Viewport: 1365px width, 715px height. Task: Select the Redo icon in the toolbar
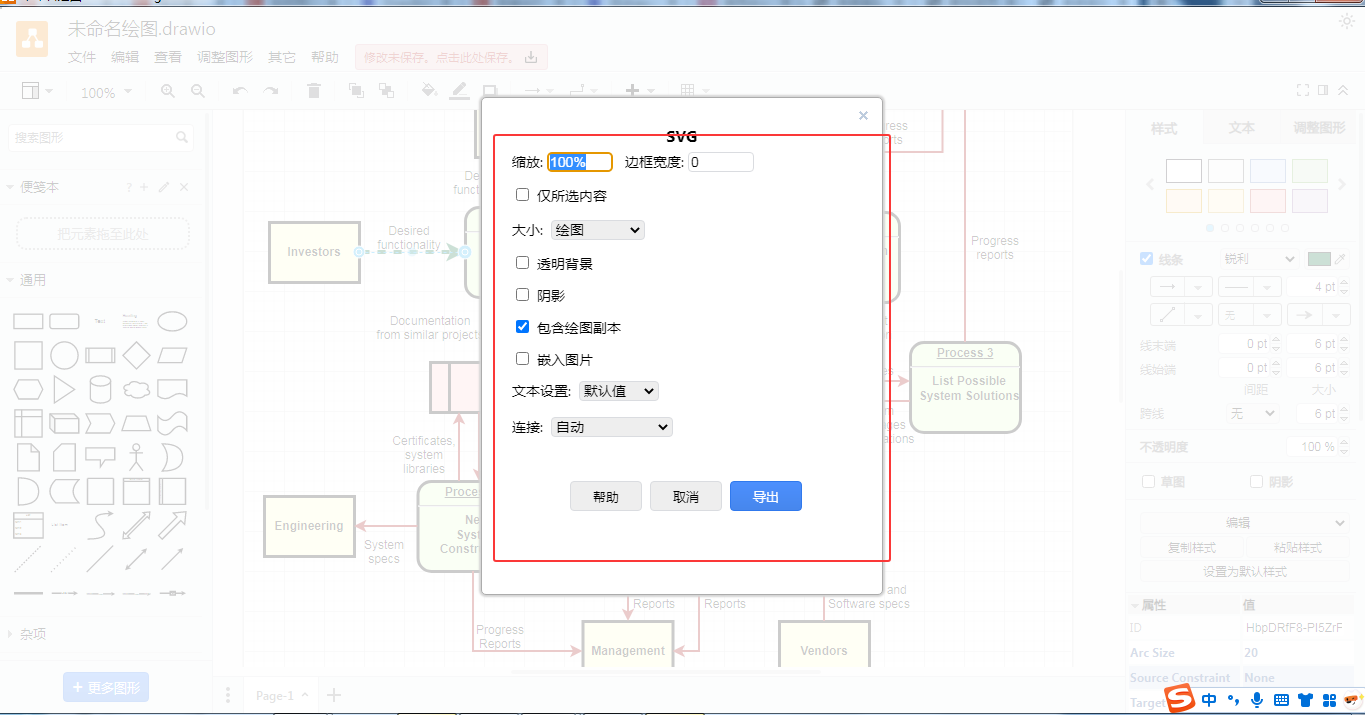point(270,91)
